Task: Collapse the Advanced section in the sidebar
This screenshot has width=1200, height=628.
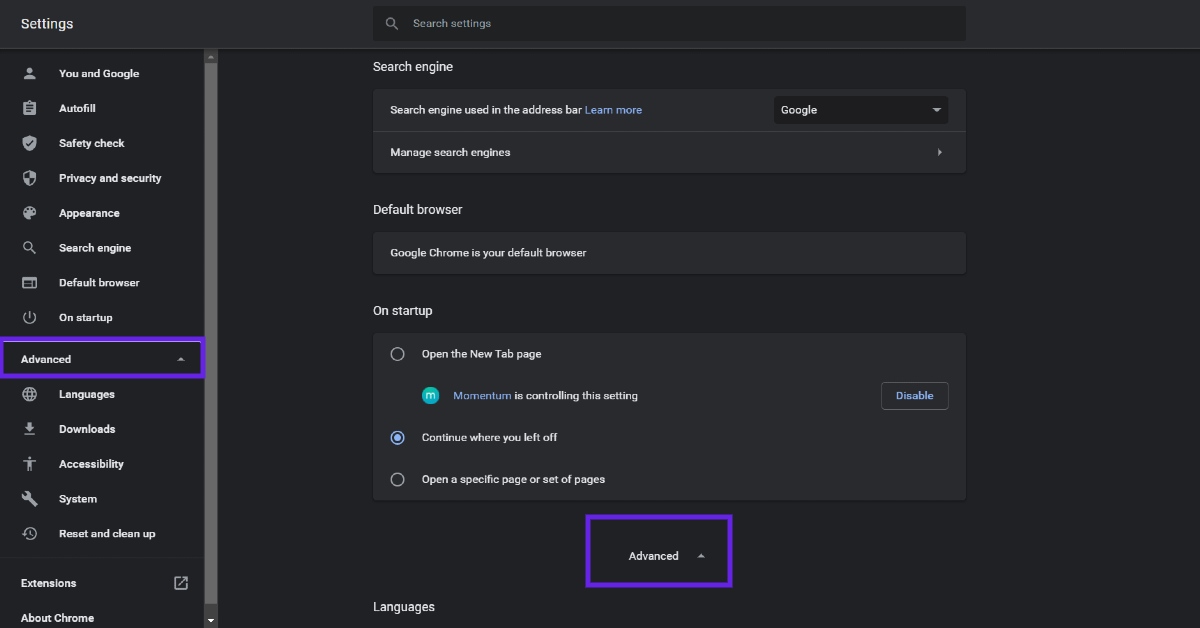Action: click(101, 358)
